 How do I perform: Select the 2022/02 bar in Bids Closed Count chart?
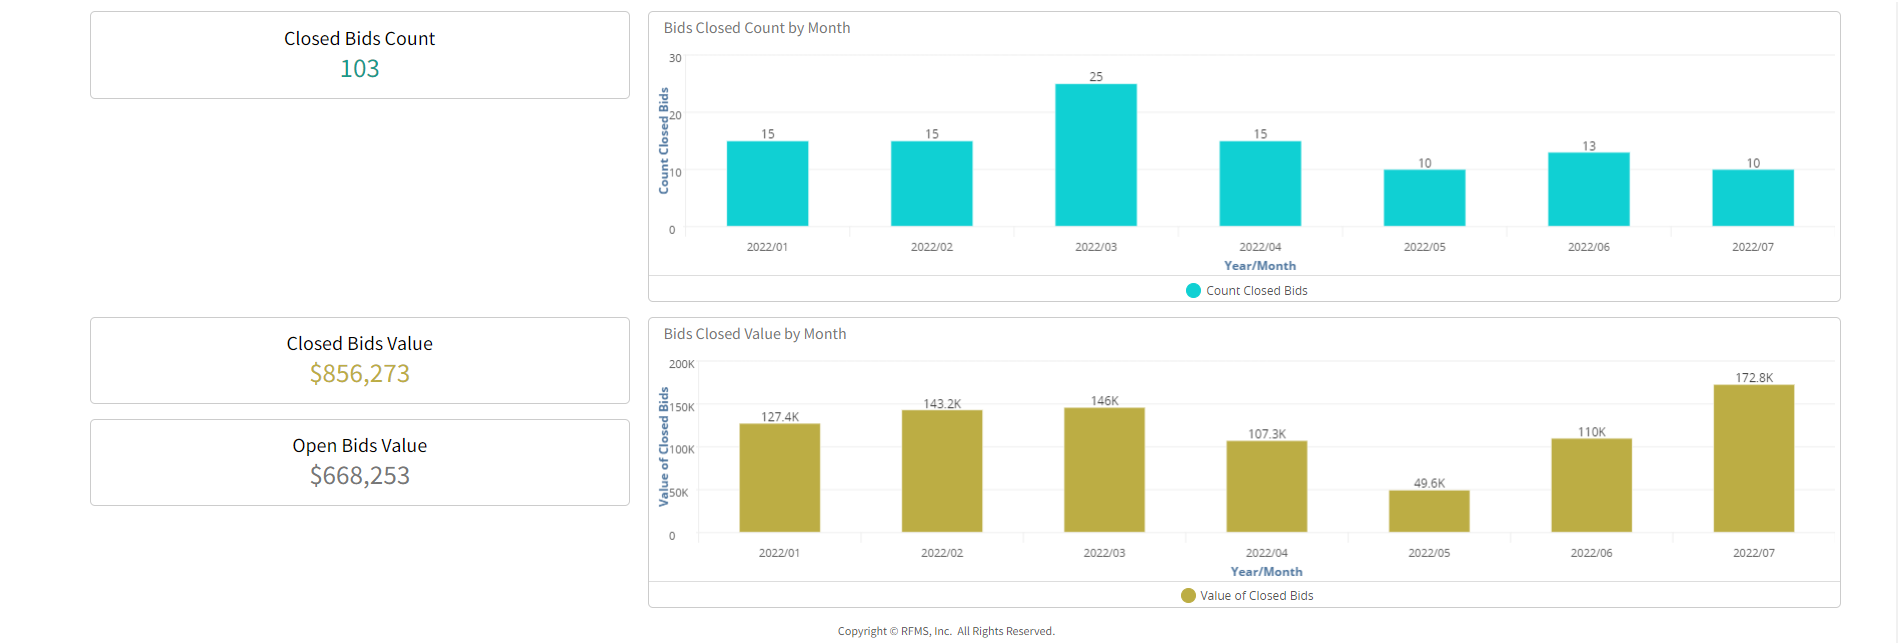tap(931, 183)
